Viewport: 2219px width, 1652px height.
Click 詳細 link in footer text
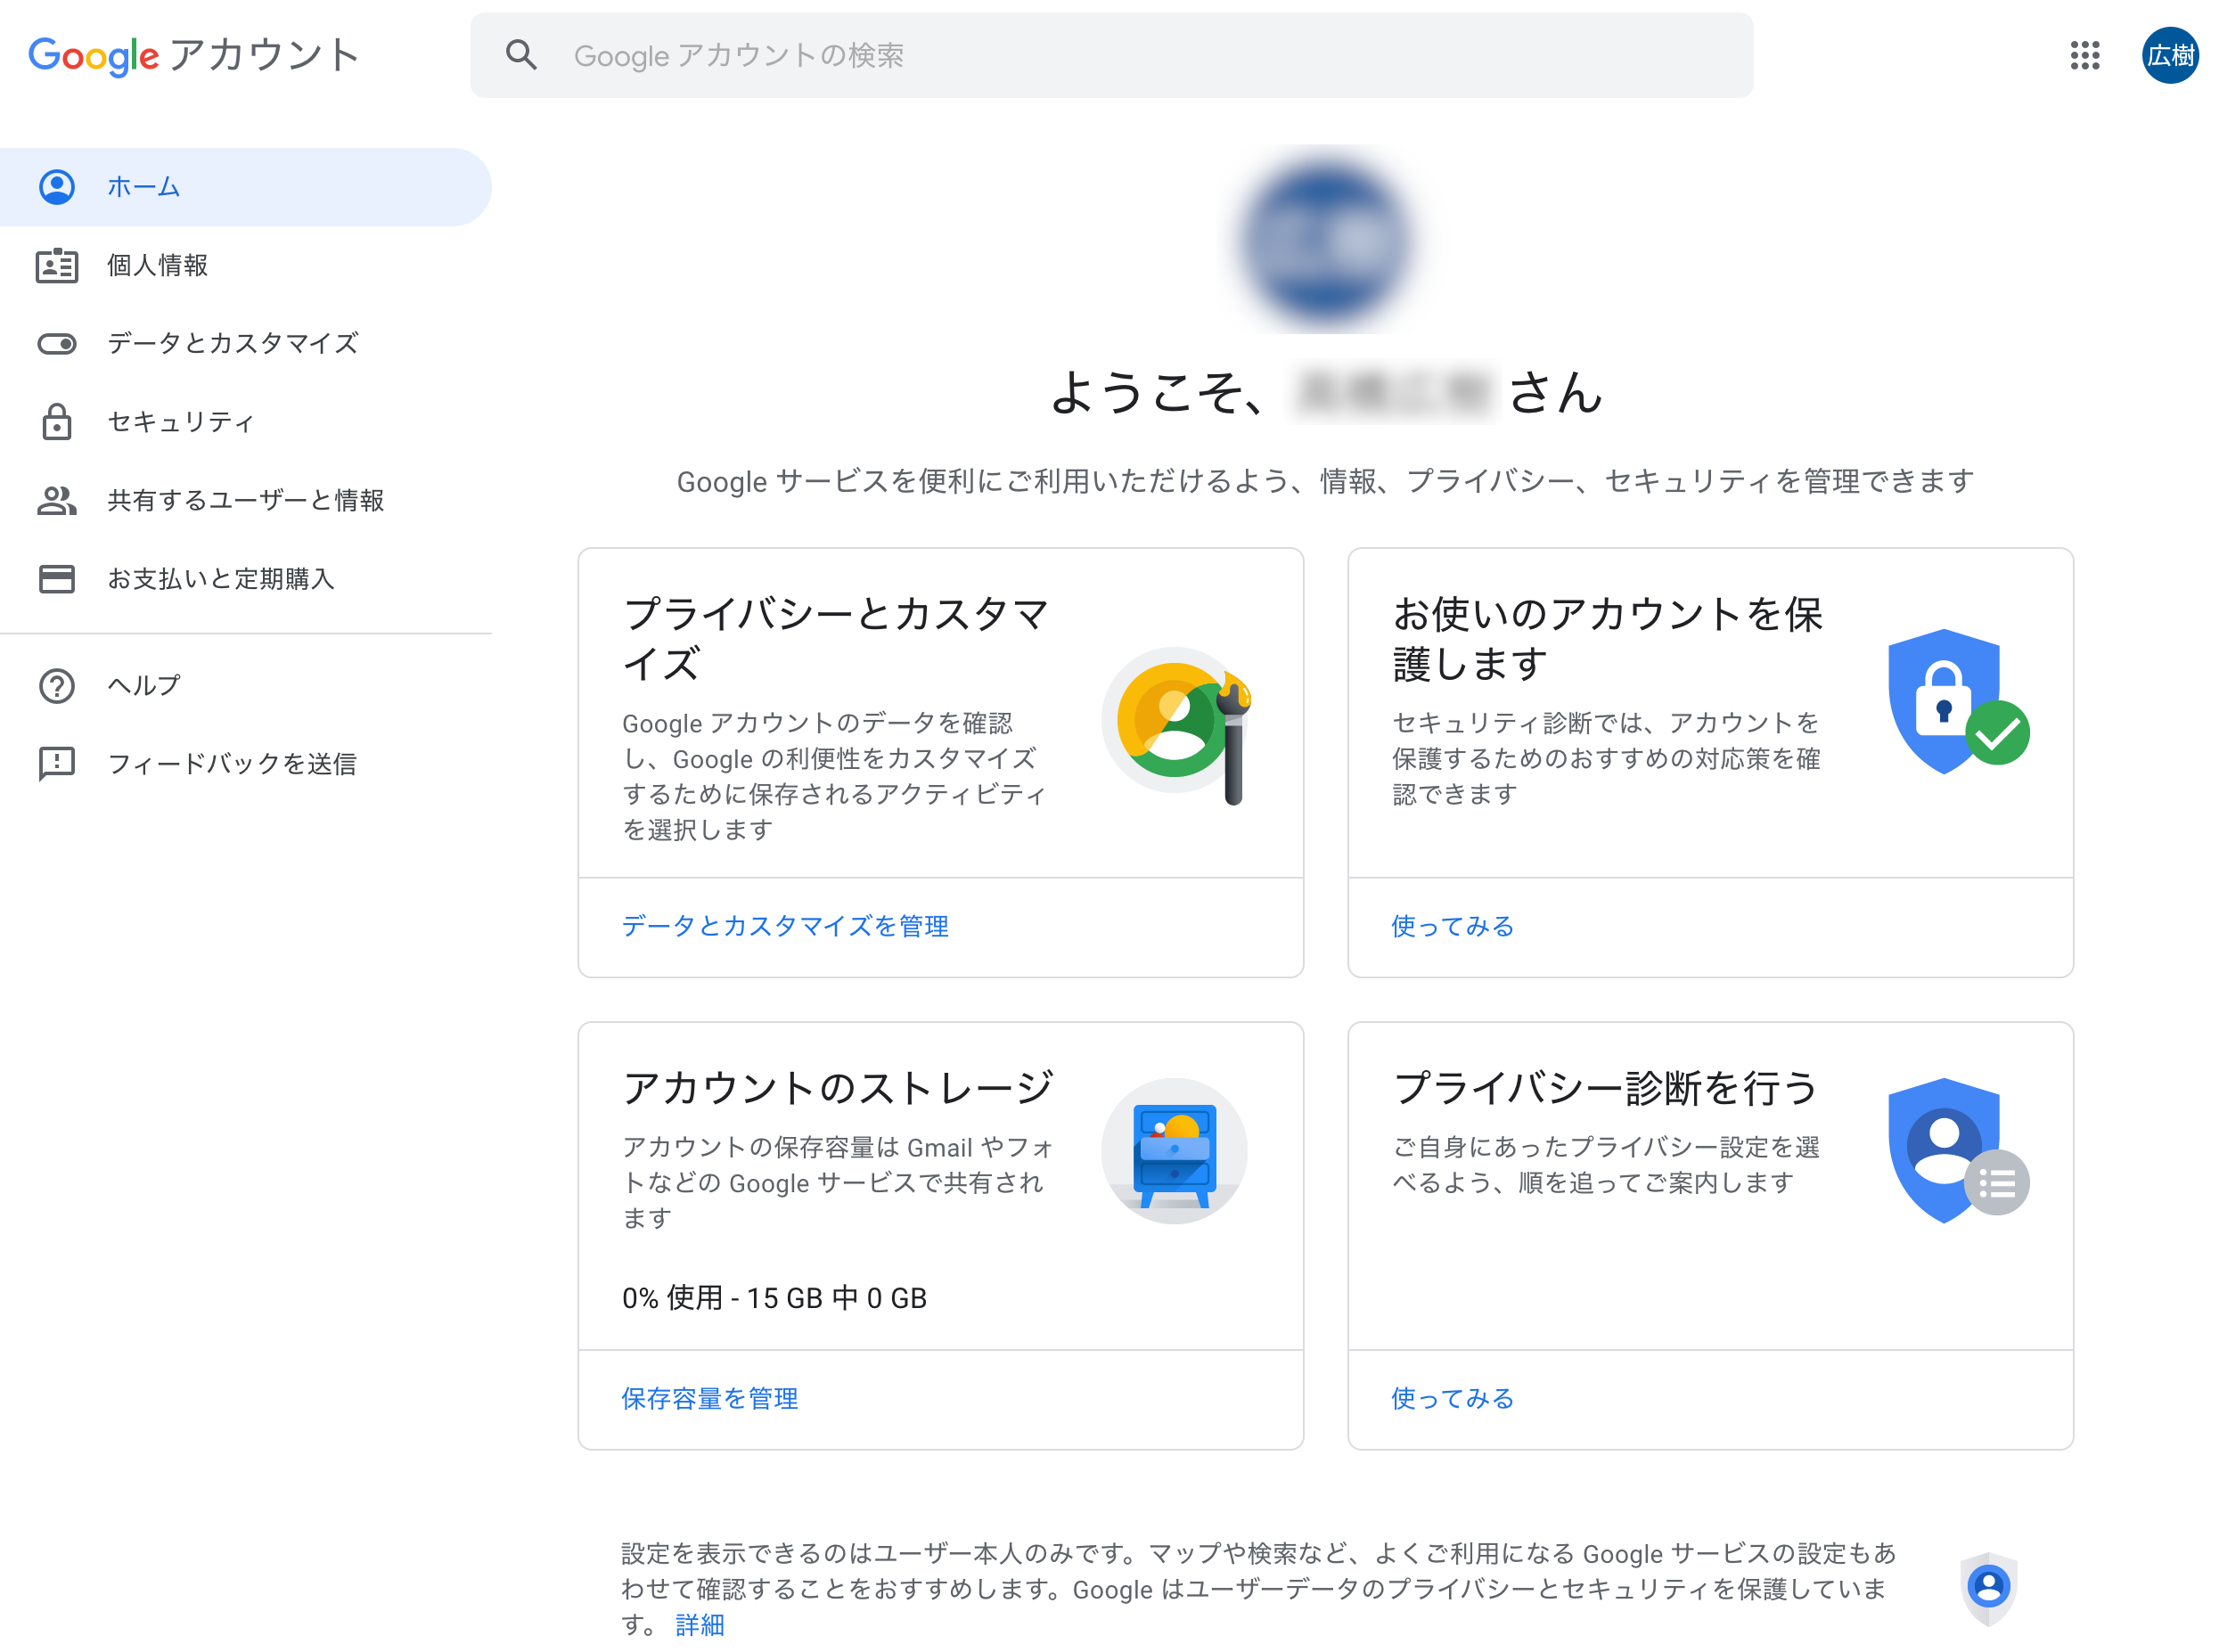699,1624
